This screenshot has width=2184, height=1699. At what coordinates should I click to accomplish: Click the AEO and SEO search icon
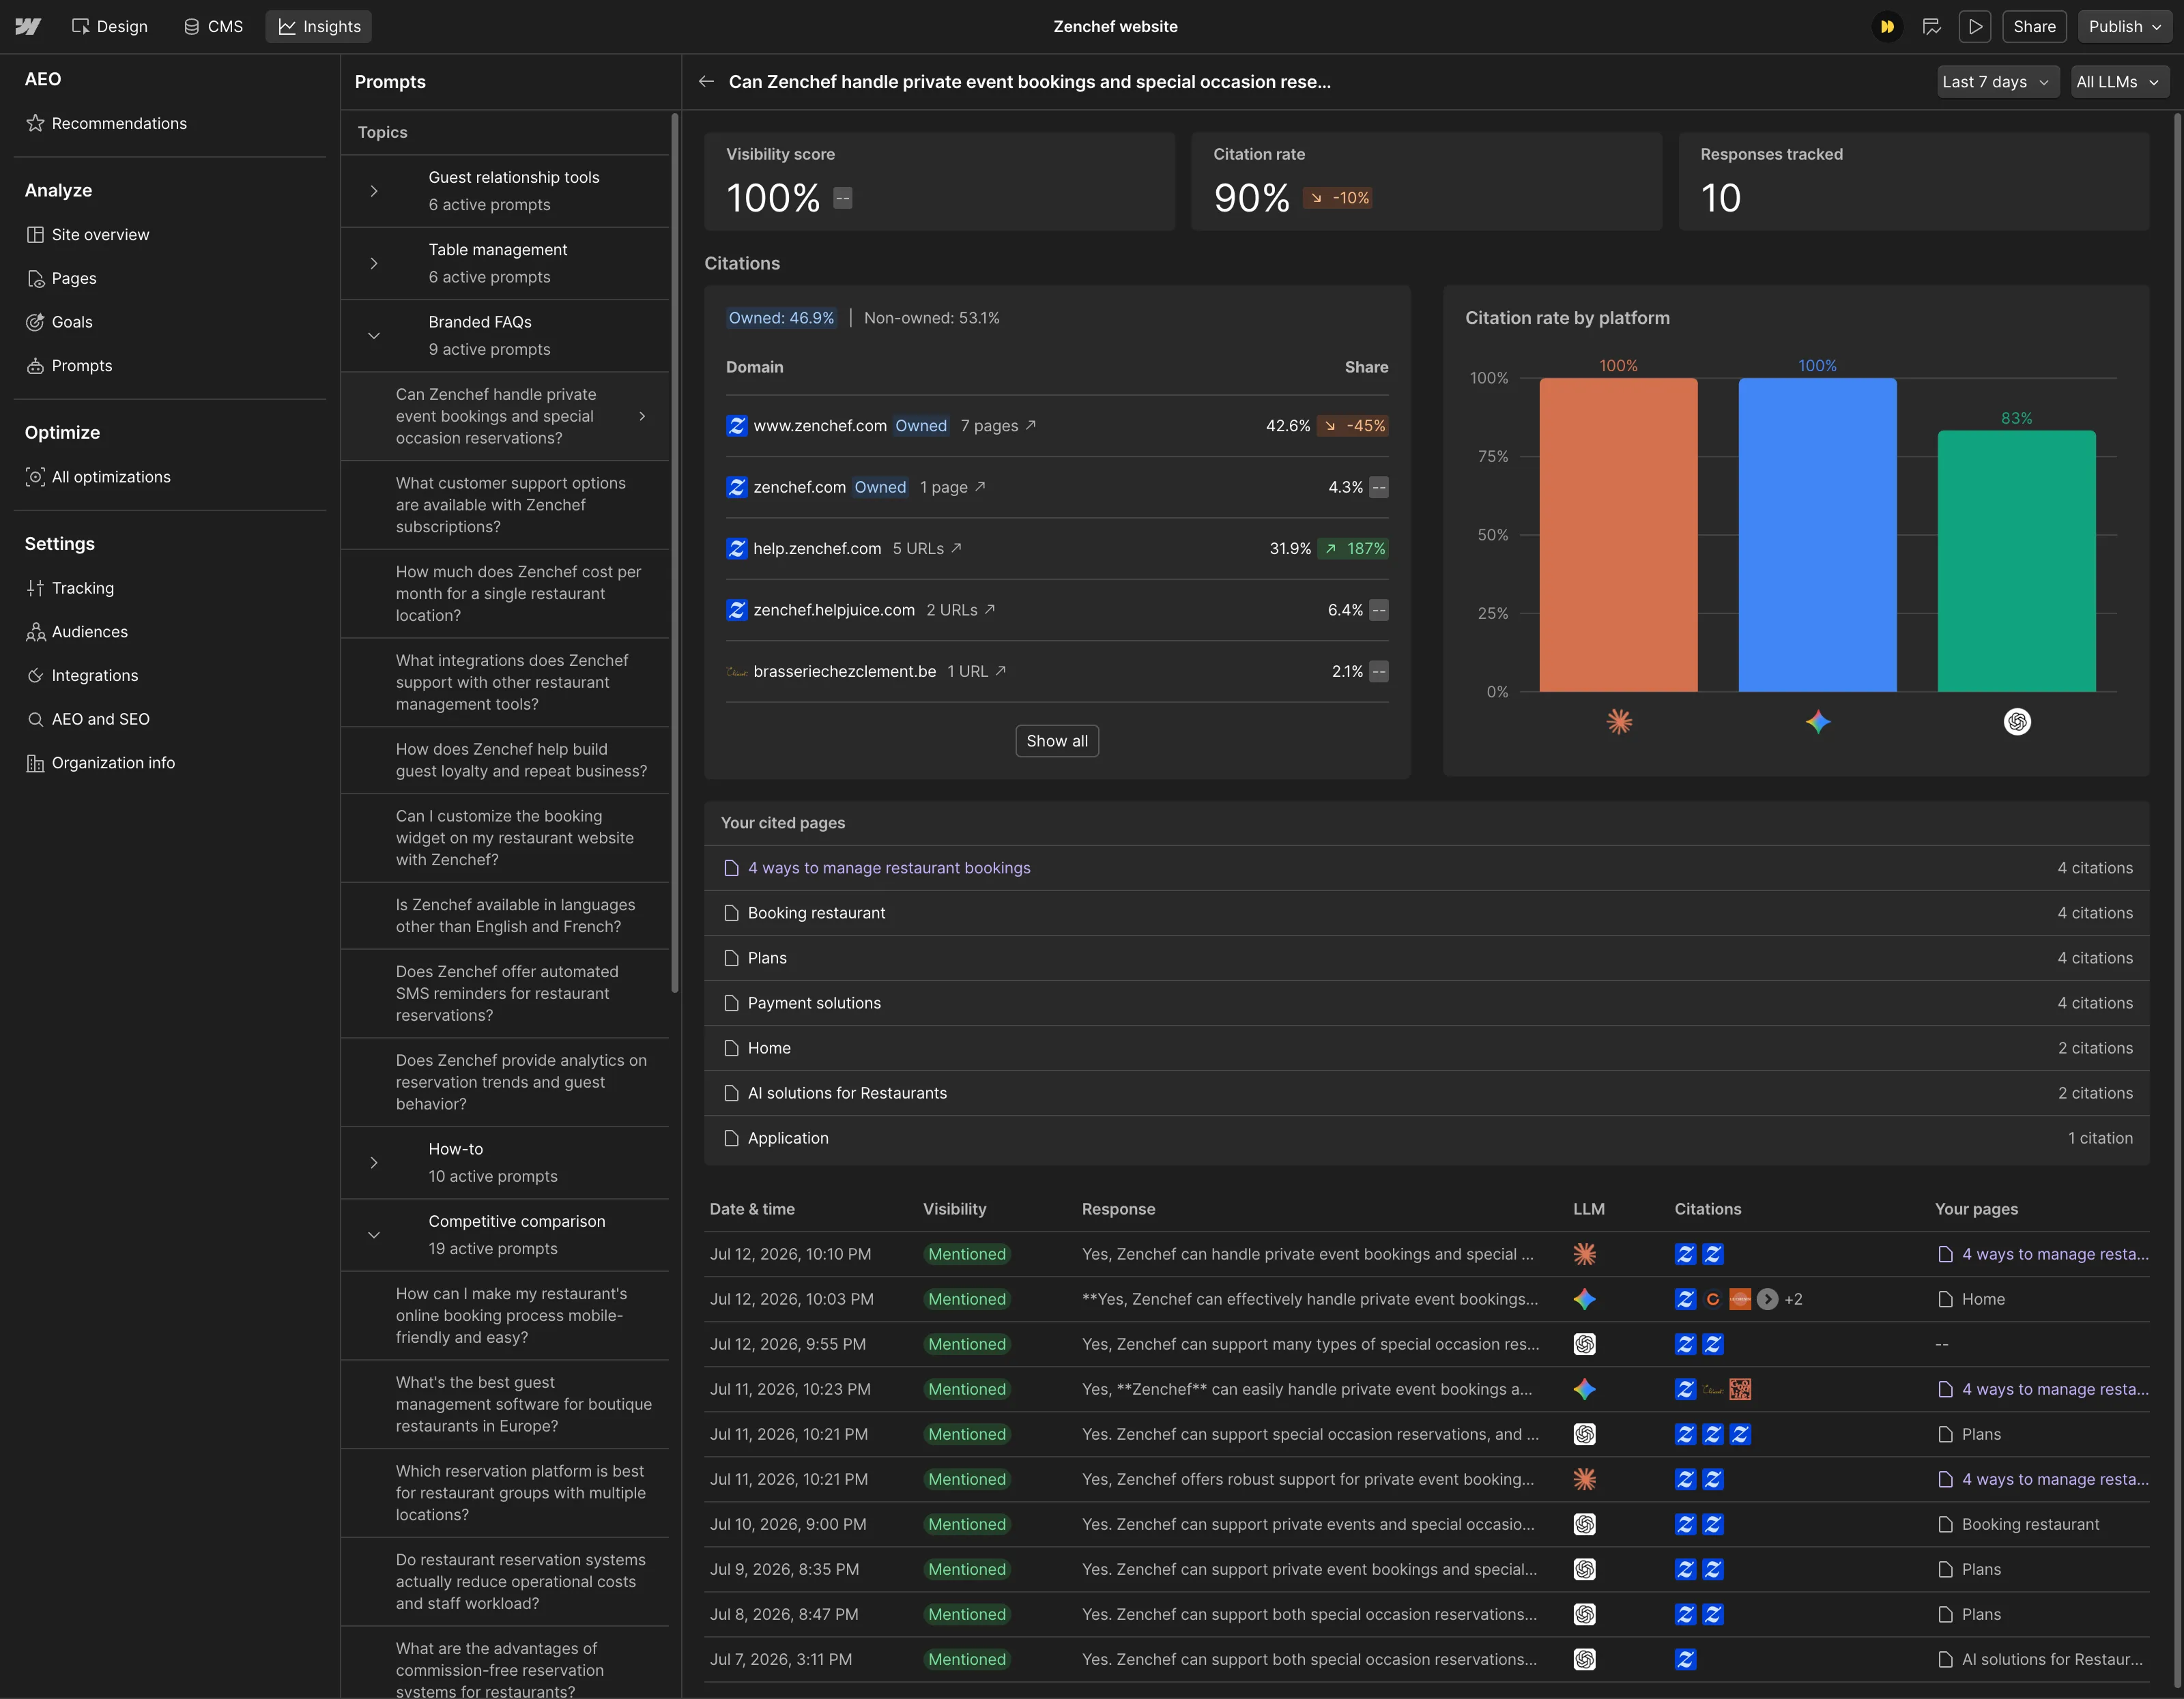coord(35,719)
